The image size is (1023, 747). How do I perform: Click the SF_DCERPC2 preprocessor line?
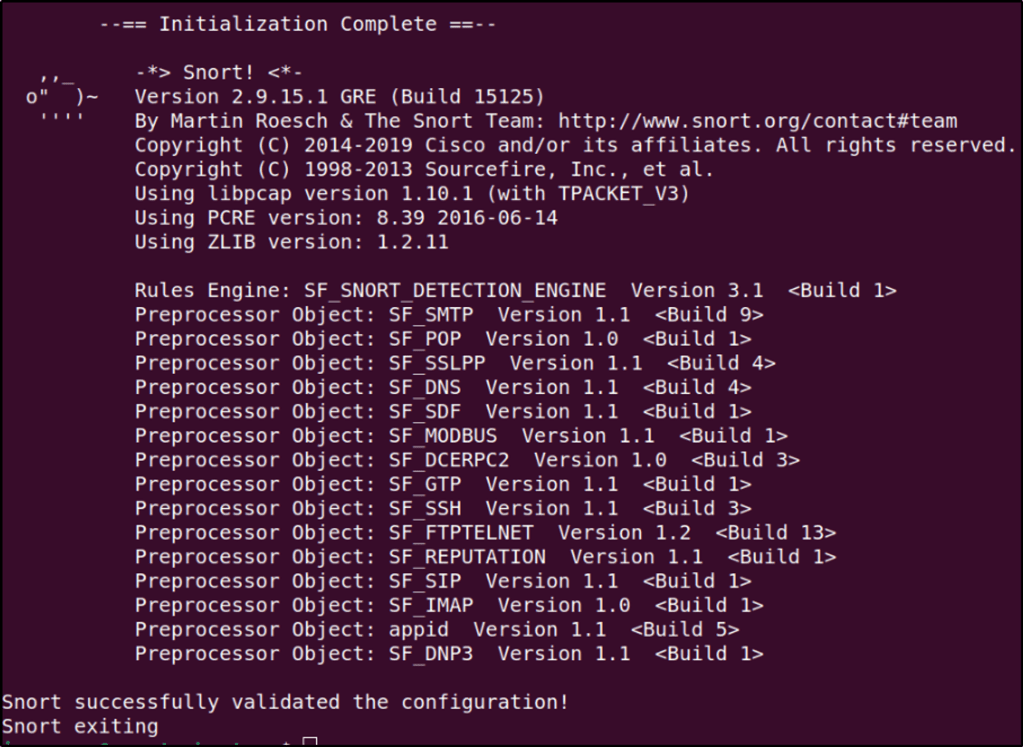[x=467, y=460]
